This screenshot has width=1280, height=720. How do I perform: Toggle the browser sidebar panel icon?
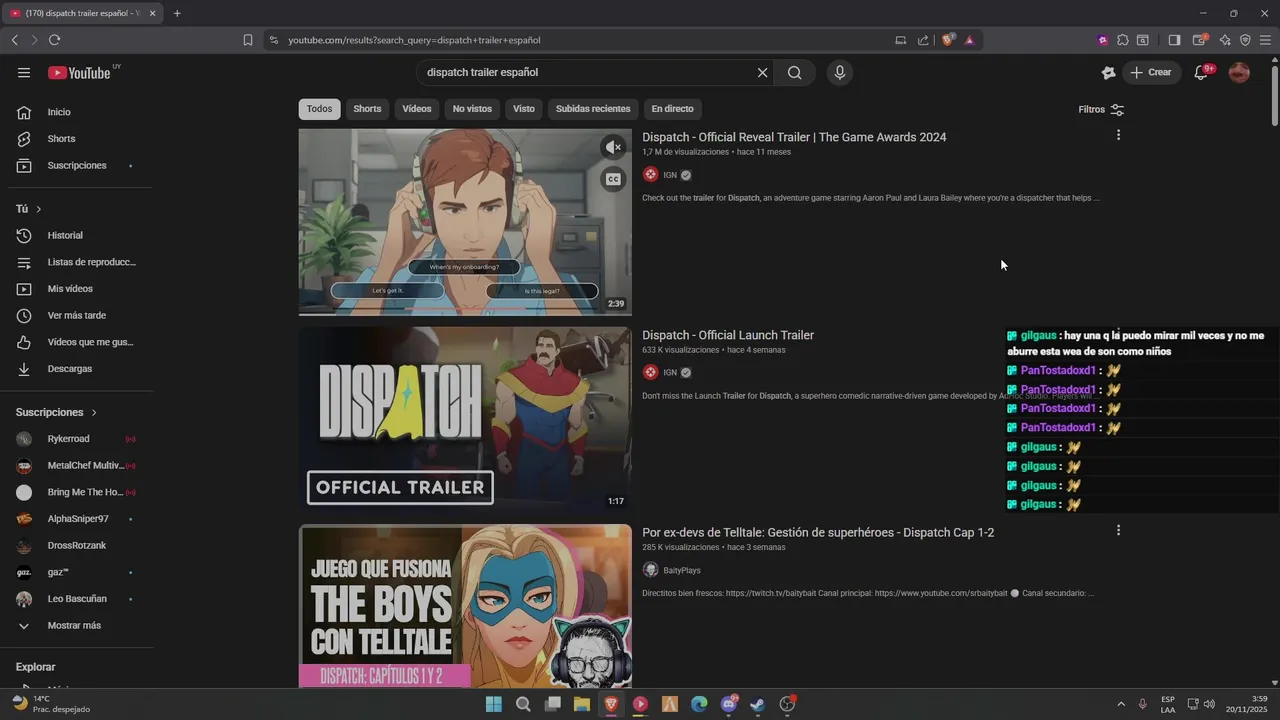pyautogui.click(x=1174, y=40)
